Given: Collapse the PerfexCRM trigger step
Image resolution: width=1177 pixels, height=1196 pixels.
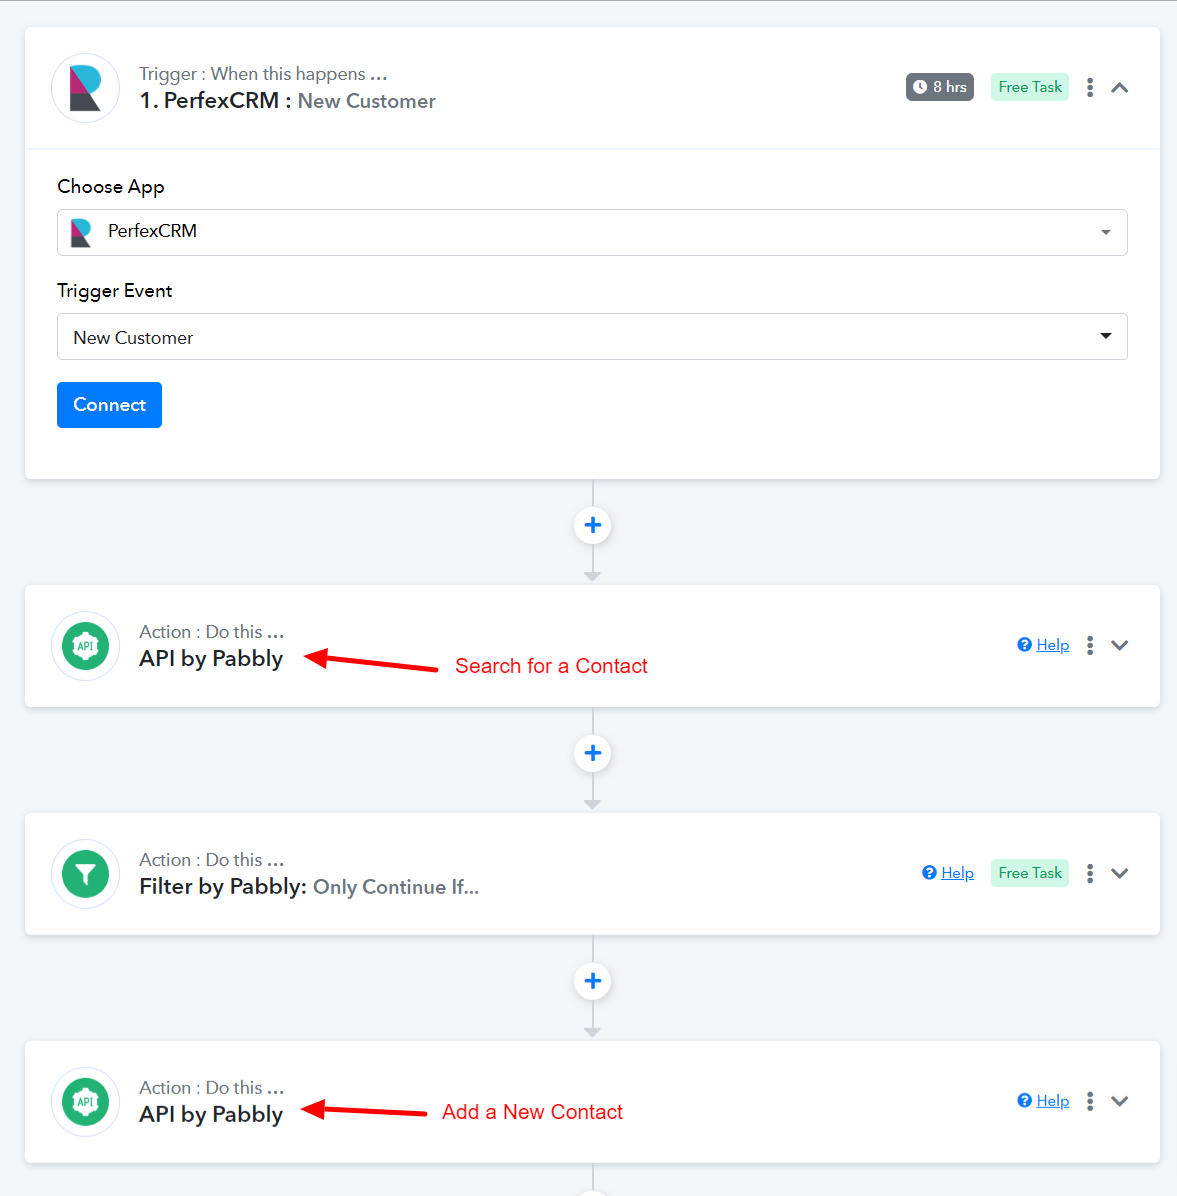Looking at the screenshot, I should [x=1119, y=88].
